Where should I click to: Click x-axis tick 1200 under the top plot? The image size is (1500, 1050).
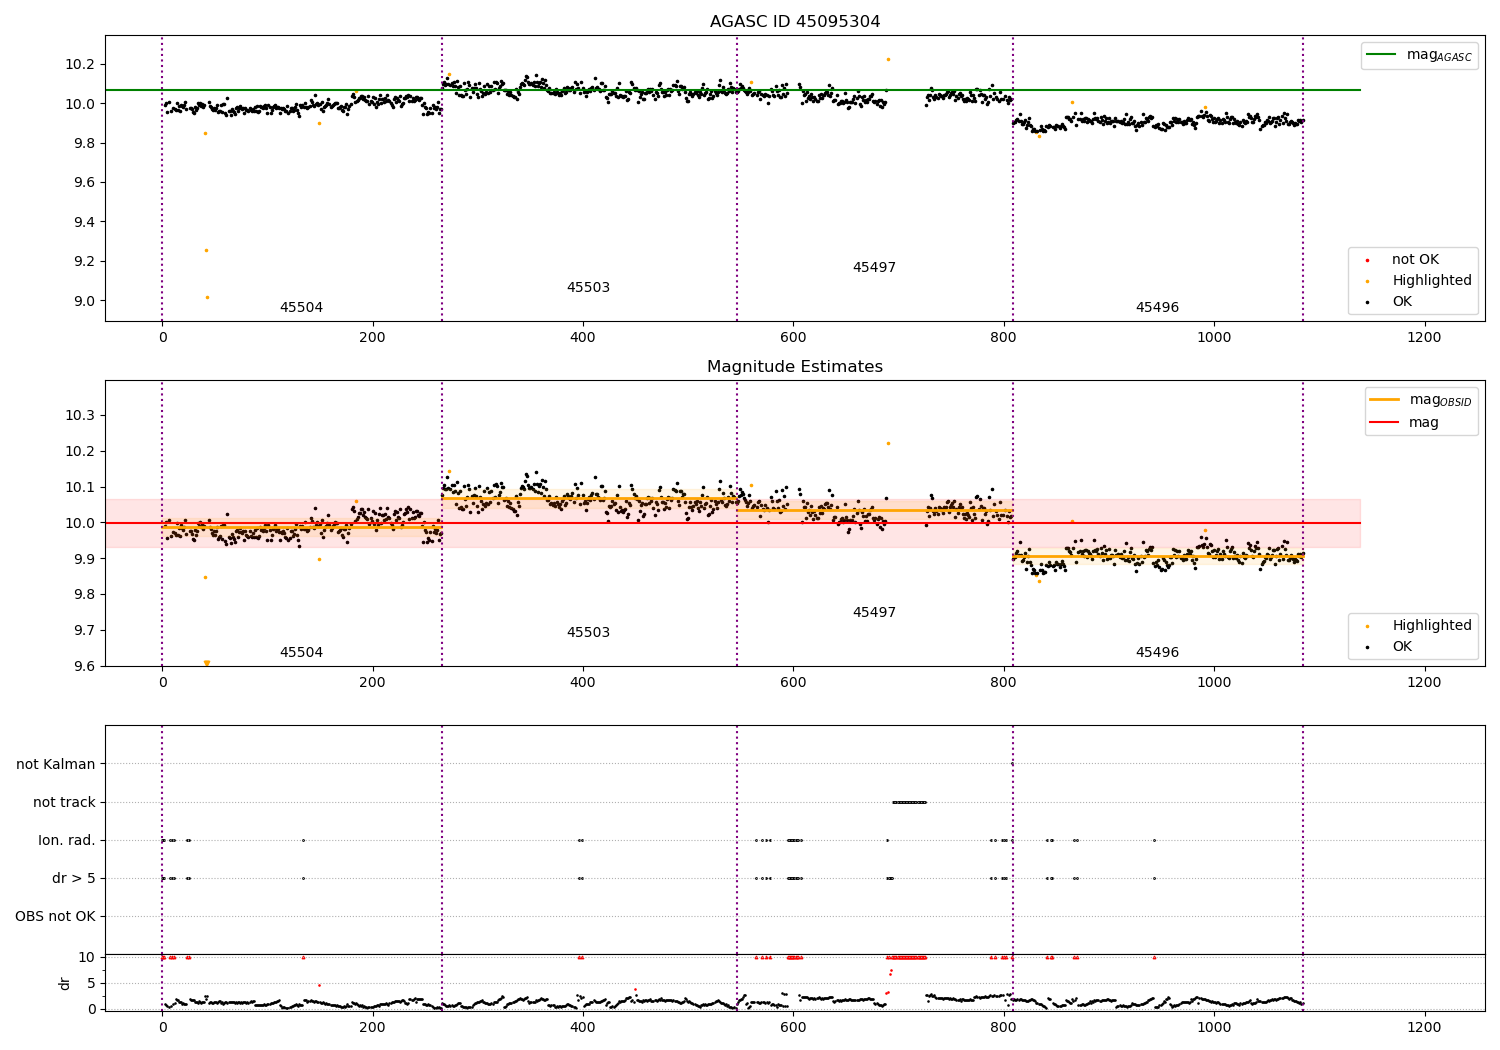point(1424,338)
